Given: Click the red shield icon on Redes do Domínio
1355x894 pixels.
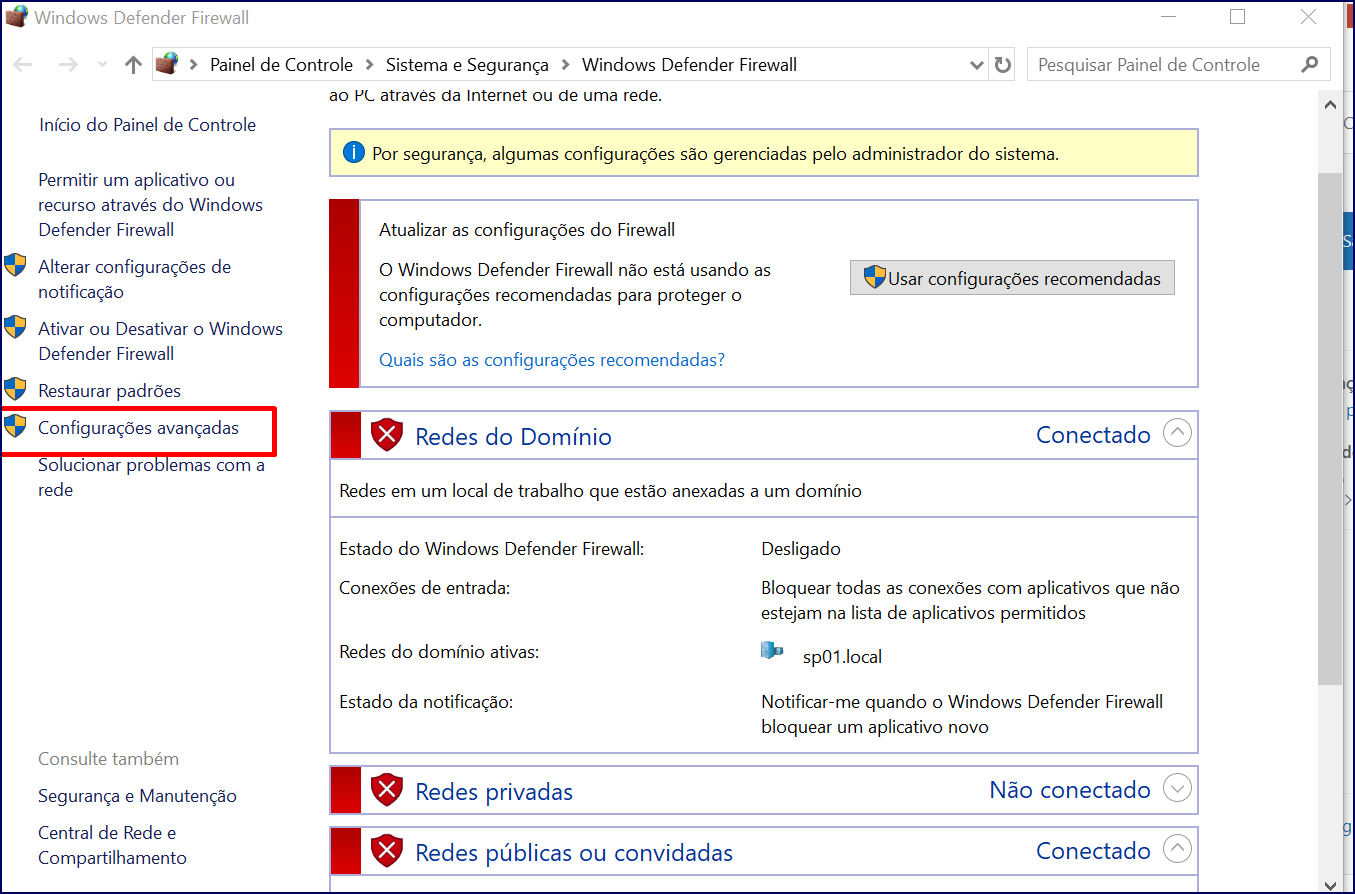Looking at the screenshot, I should point(387,435).
